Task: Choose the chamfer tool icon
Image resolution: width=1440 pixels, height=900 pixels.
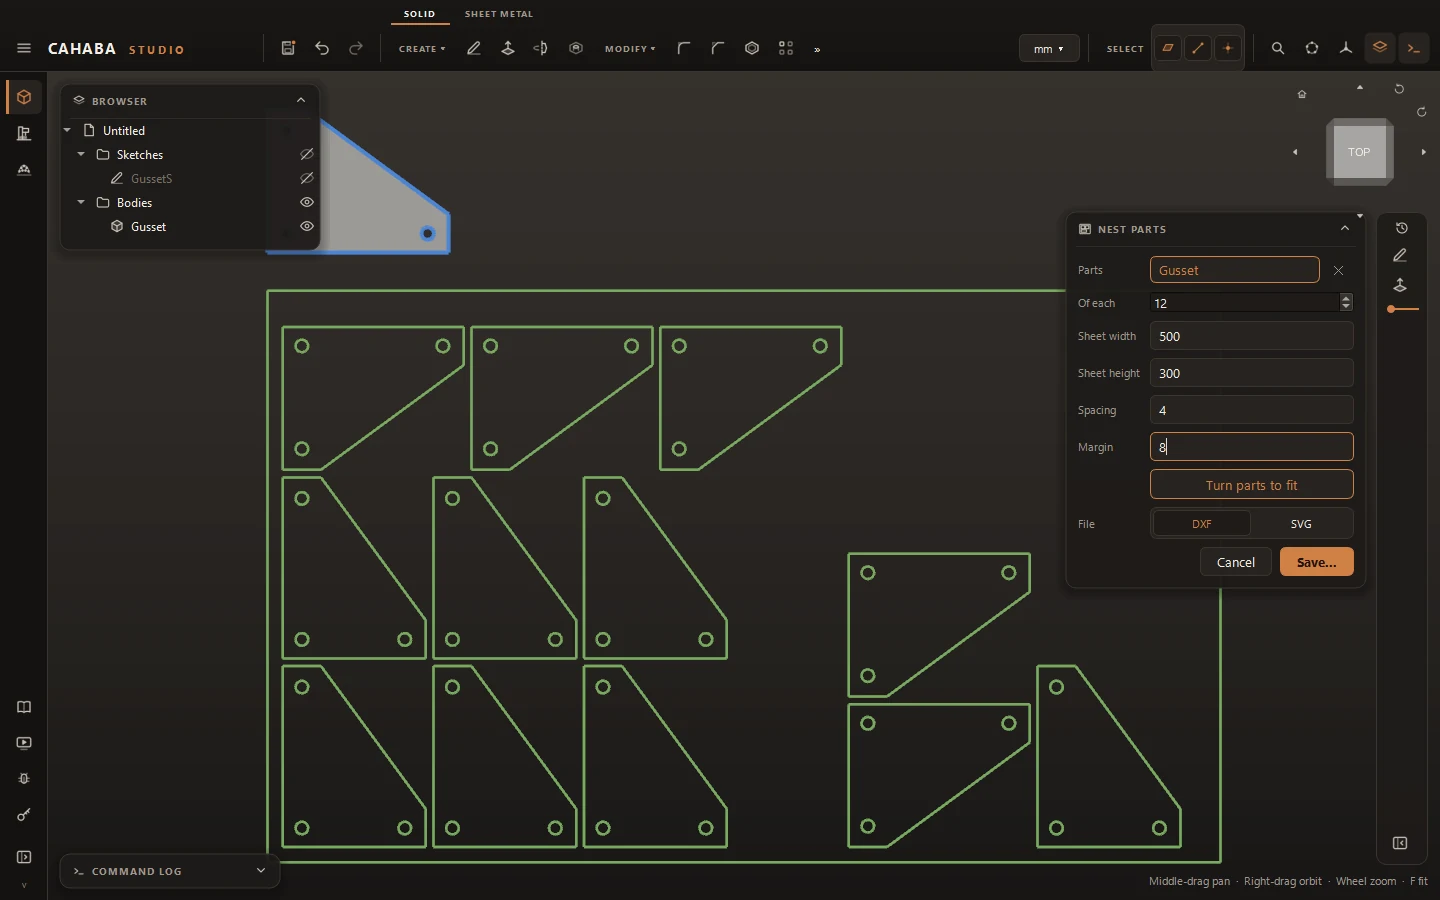Action: click(718, 48)
